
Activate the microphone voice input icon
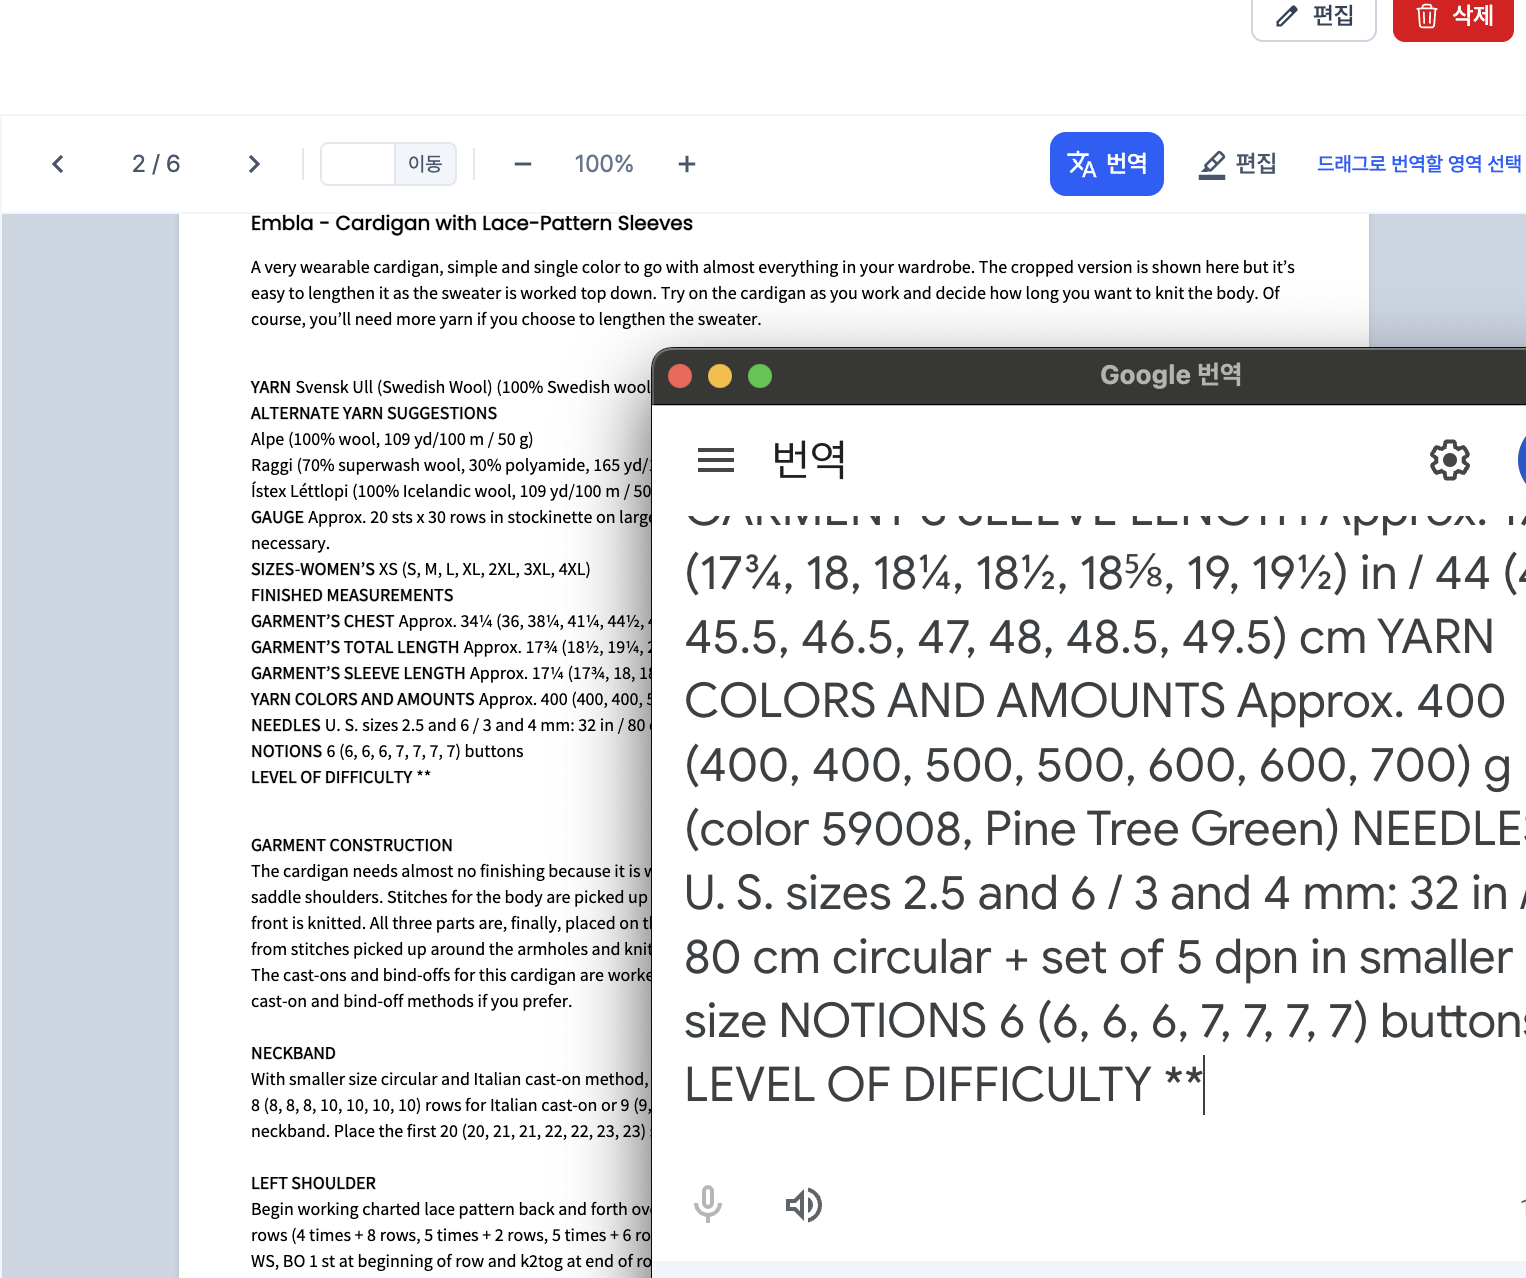(708, 1204)
